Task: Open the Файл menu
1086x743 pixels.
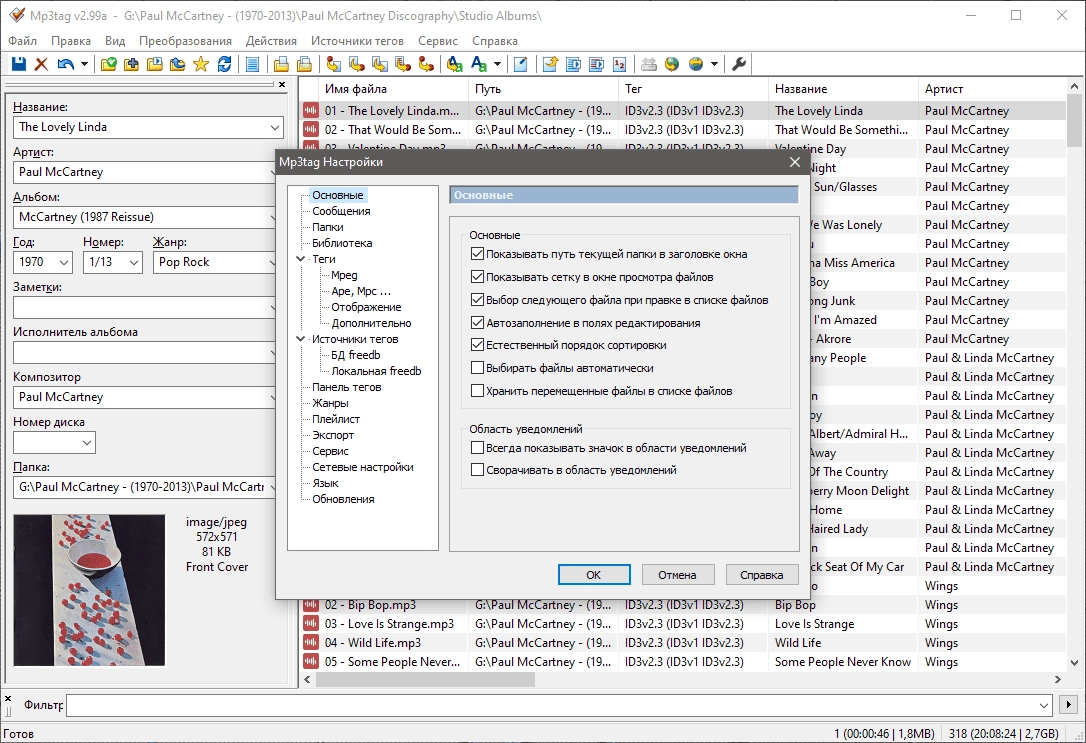Action: (22, 41)
